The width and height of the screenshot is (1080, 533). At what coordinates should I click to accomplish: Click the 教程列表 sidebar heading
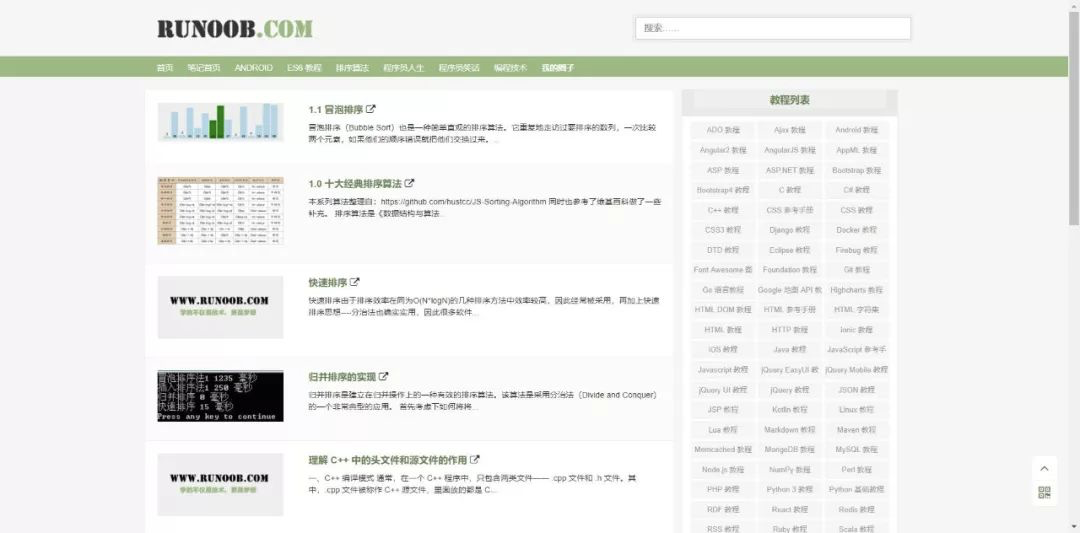(x=789, y=100)
